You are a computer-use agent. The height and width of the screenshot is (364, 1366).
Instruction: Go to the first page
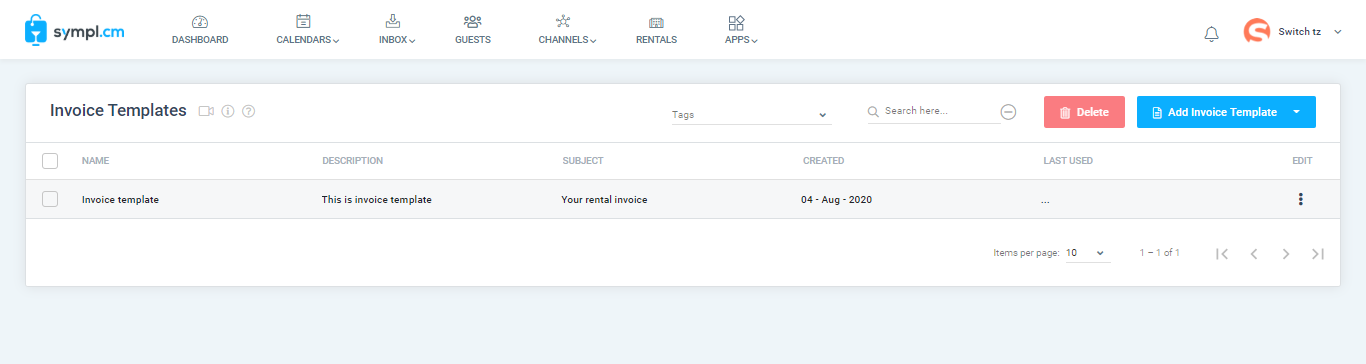pos(1222,254)
